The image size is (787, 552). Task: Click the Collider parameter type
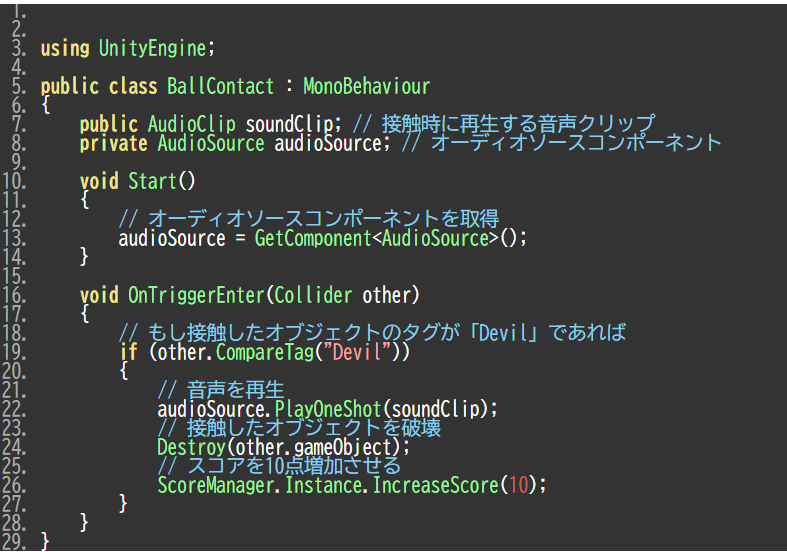(x=313, y=295)
